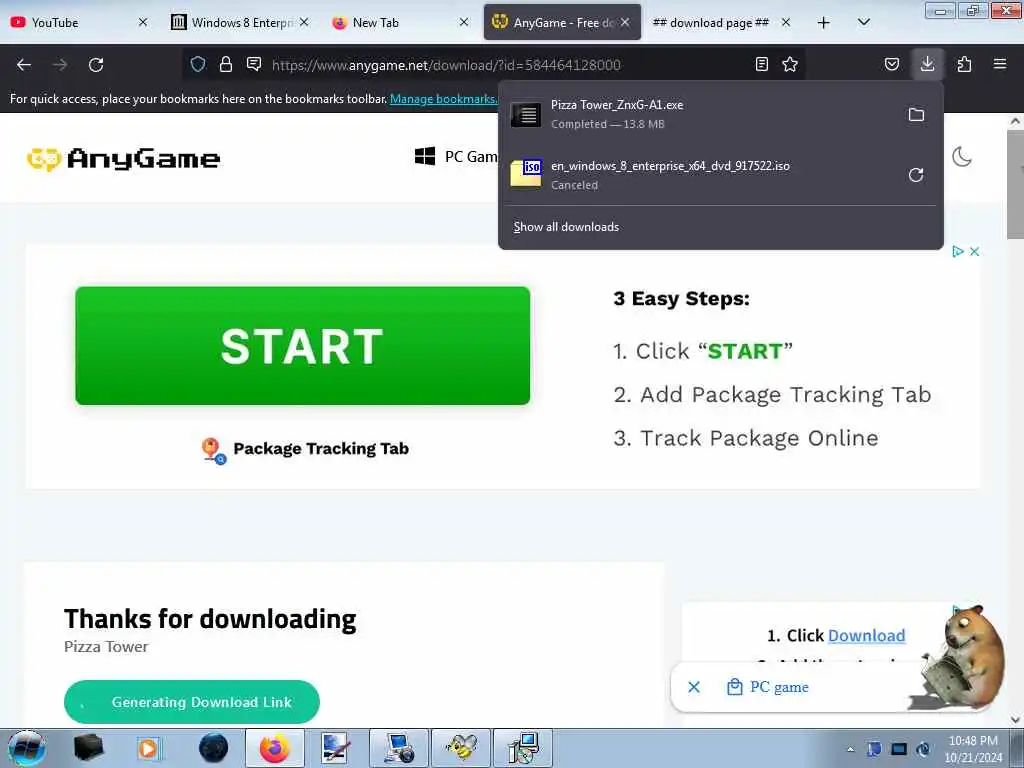1024x768 pixels.
Task: Toggle reader view icon in address bar
Action: [761, 64]
